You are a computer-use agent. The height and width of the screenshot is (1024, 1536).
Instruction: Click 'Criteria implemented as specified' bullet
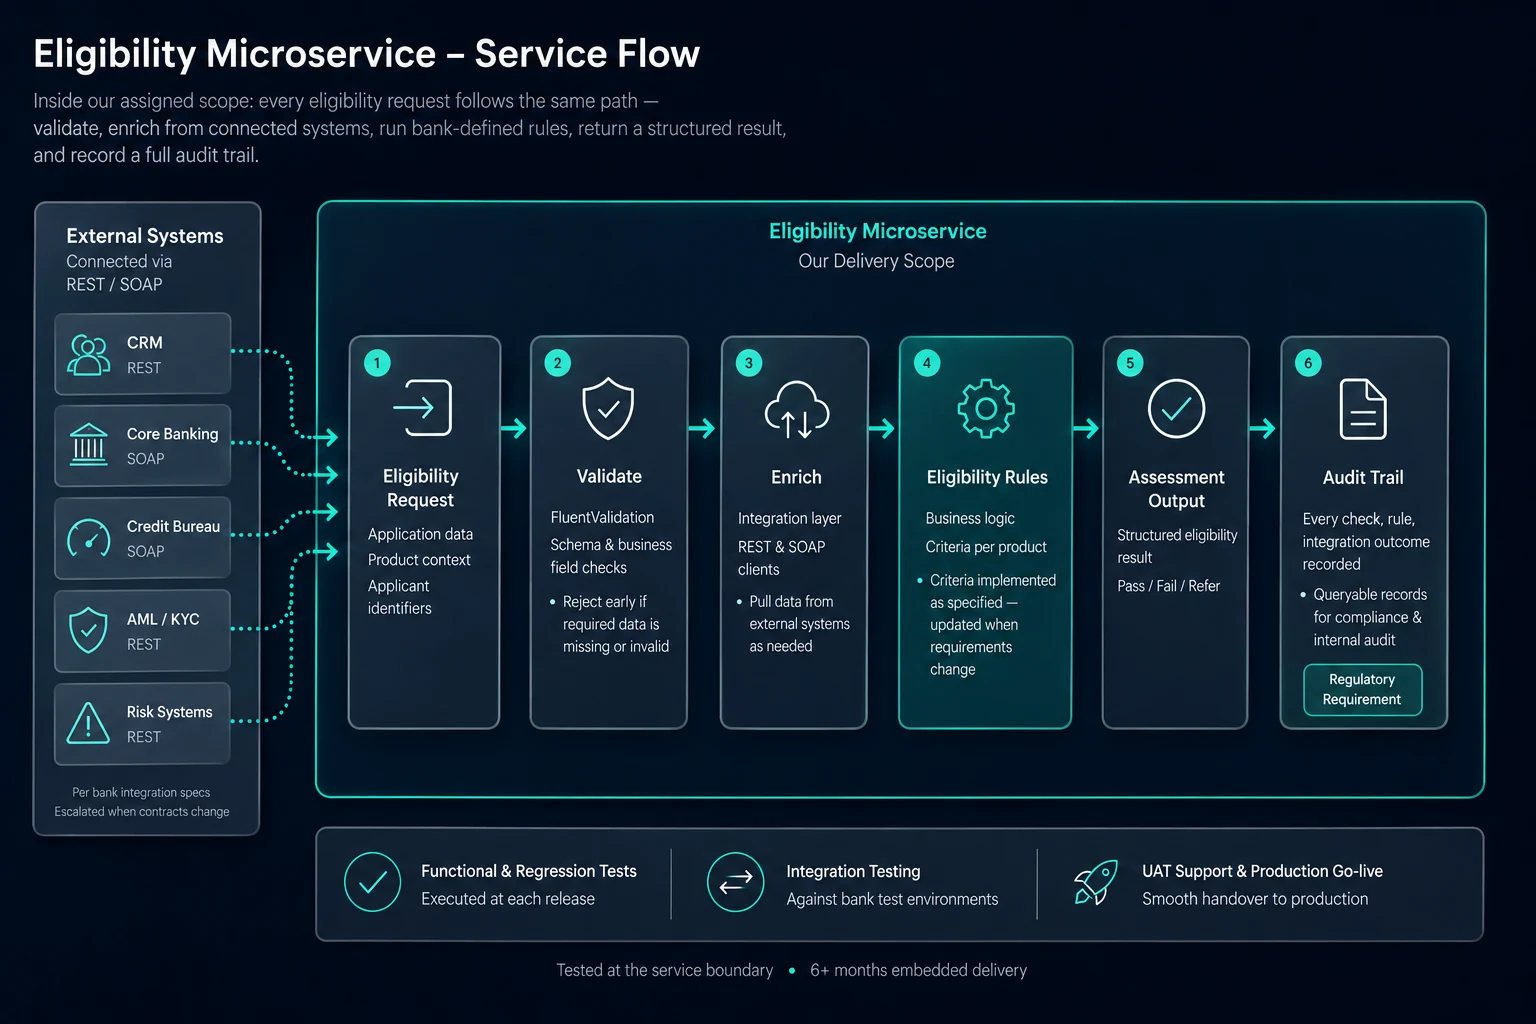point(987,625)
